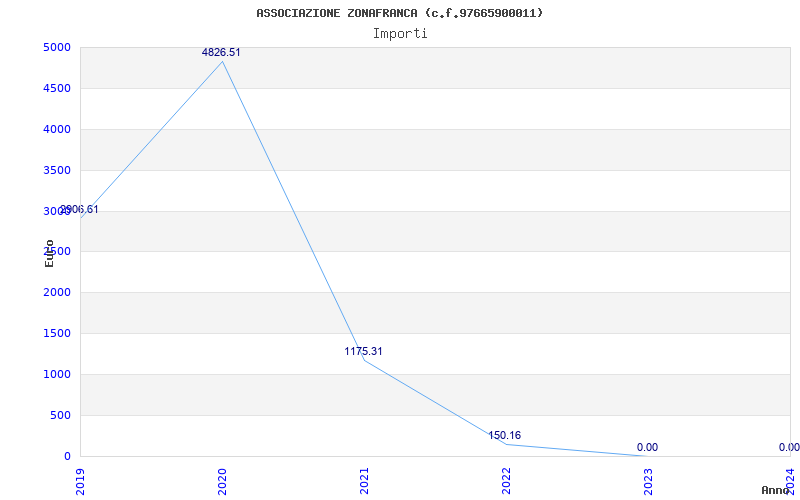Click the chart title ASSOCIAZIONE ZONAFRANCA

tap(399, 13)
